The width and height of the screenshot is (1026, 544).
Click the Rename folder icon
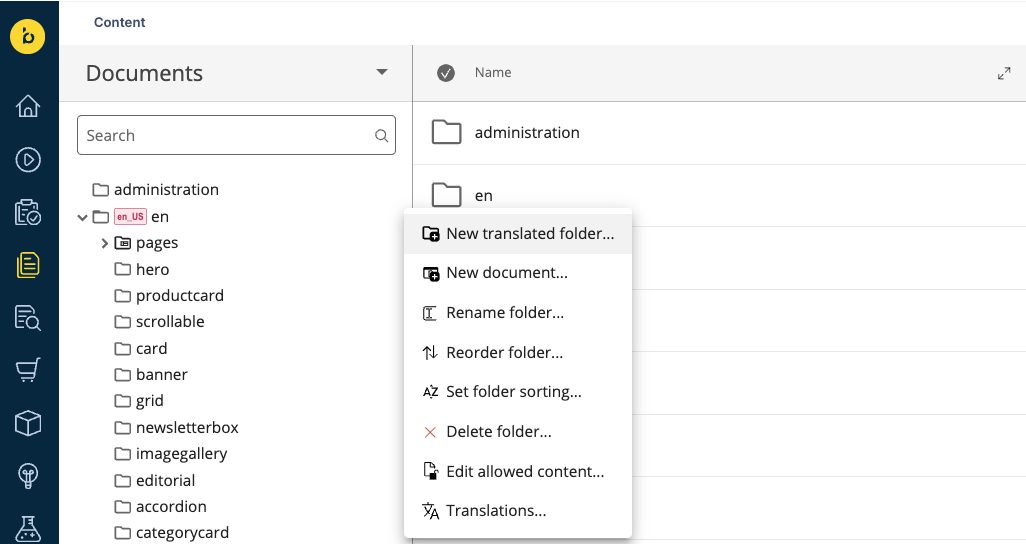click(x=430, y=313)
